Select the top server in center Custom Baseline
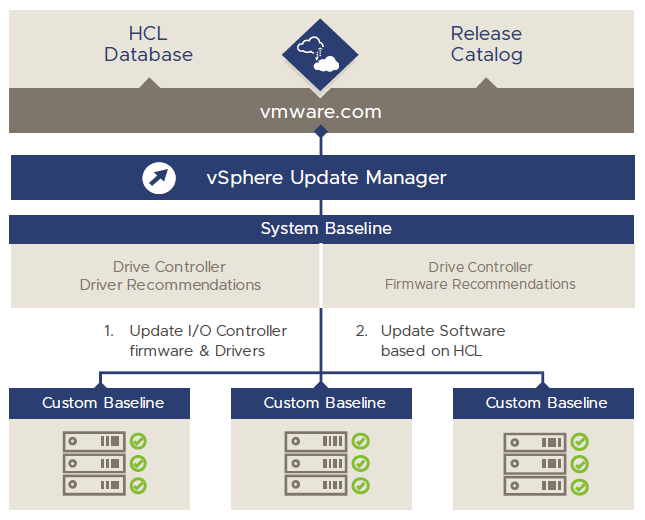 click(x=316, y=441)
